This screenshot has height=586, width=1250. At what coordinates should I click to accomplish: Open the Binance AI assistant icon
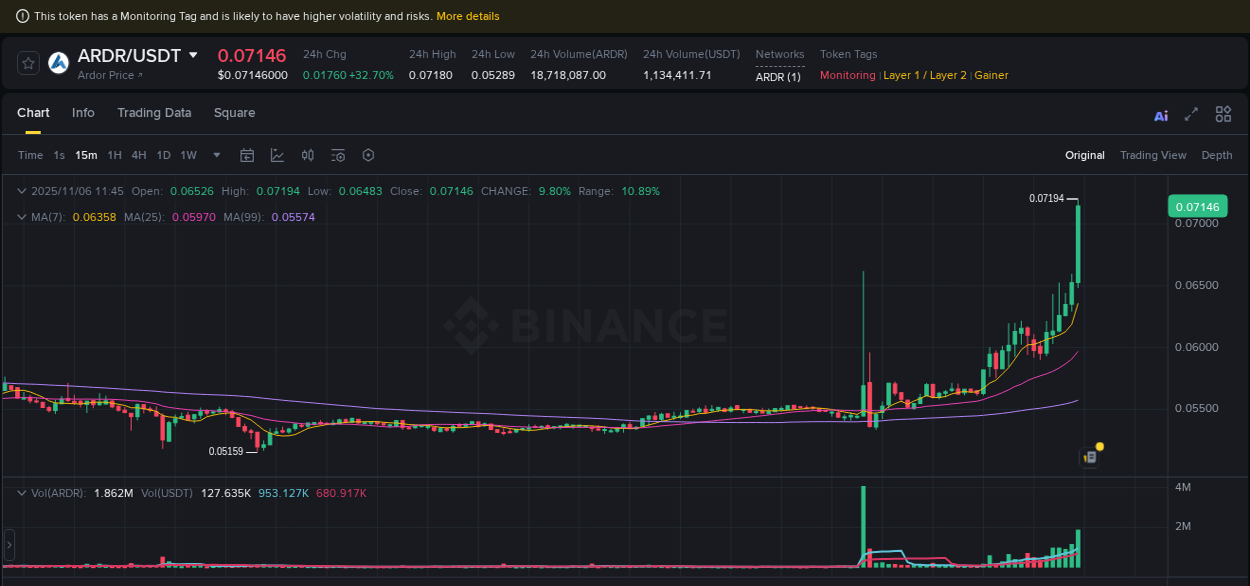click(x=1160, y=115)
